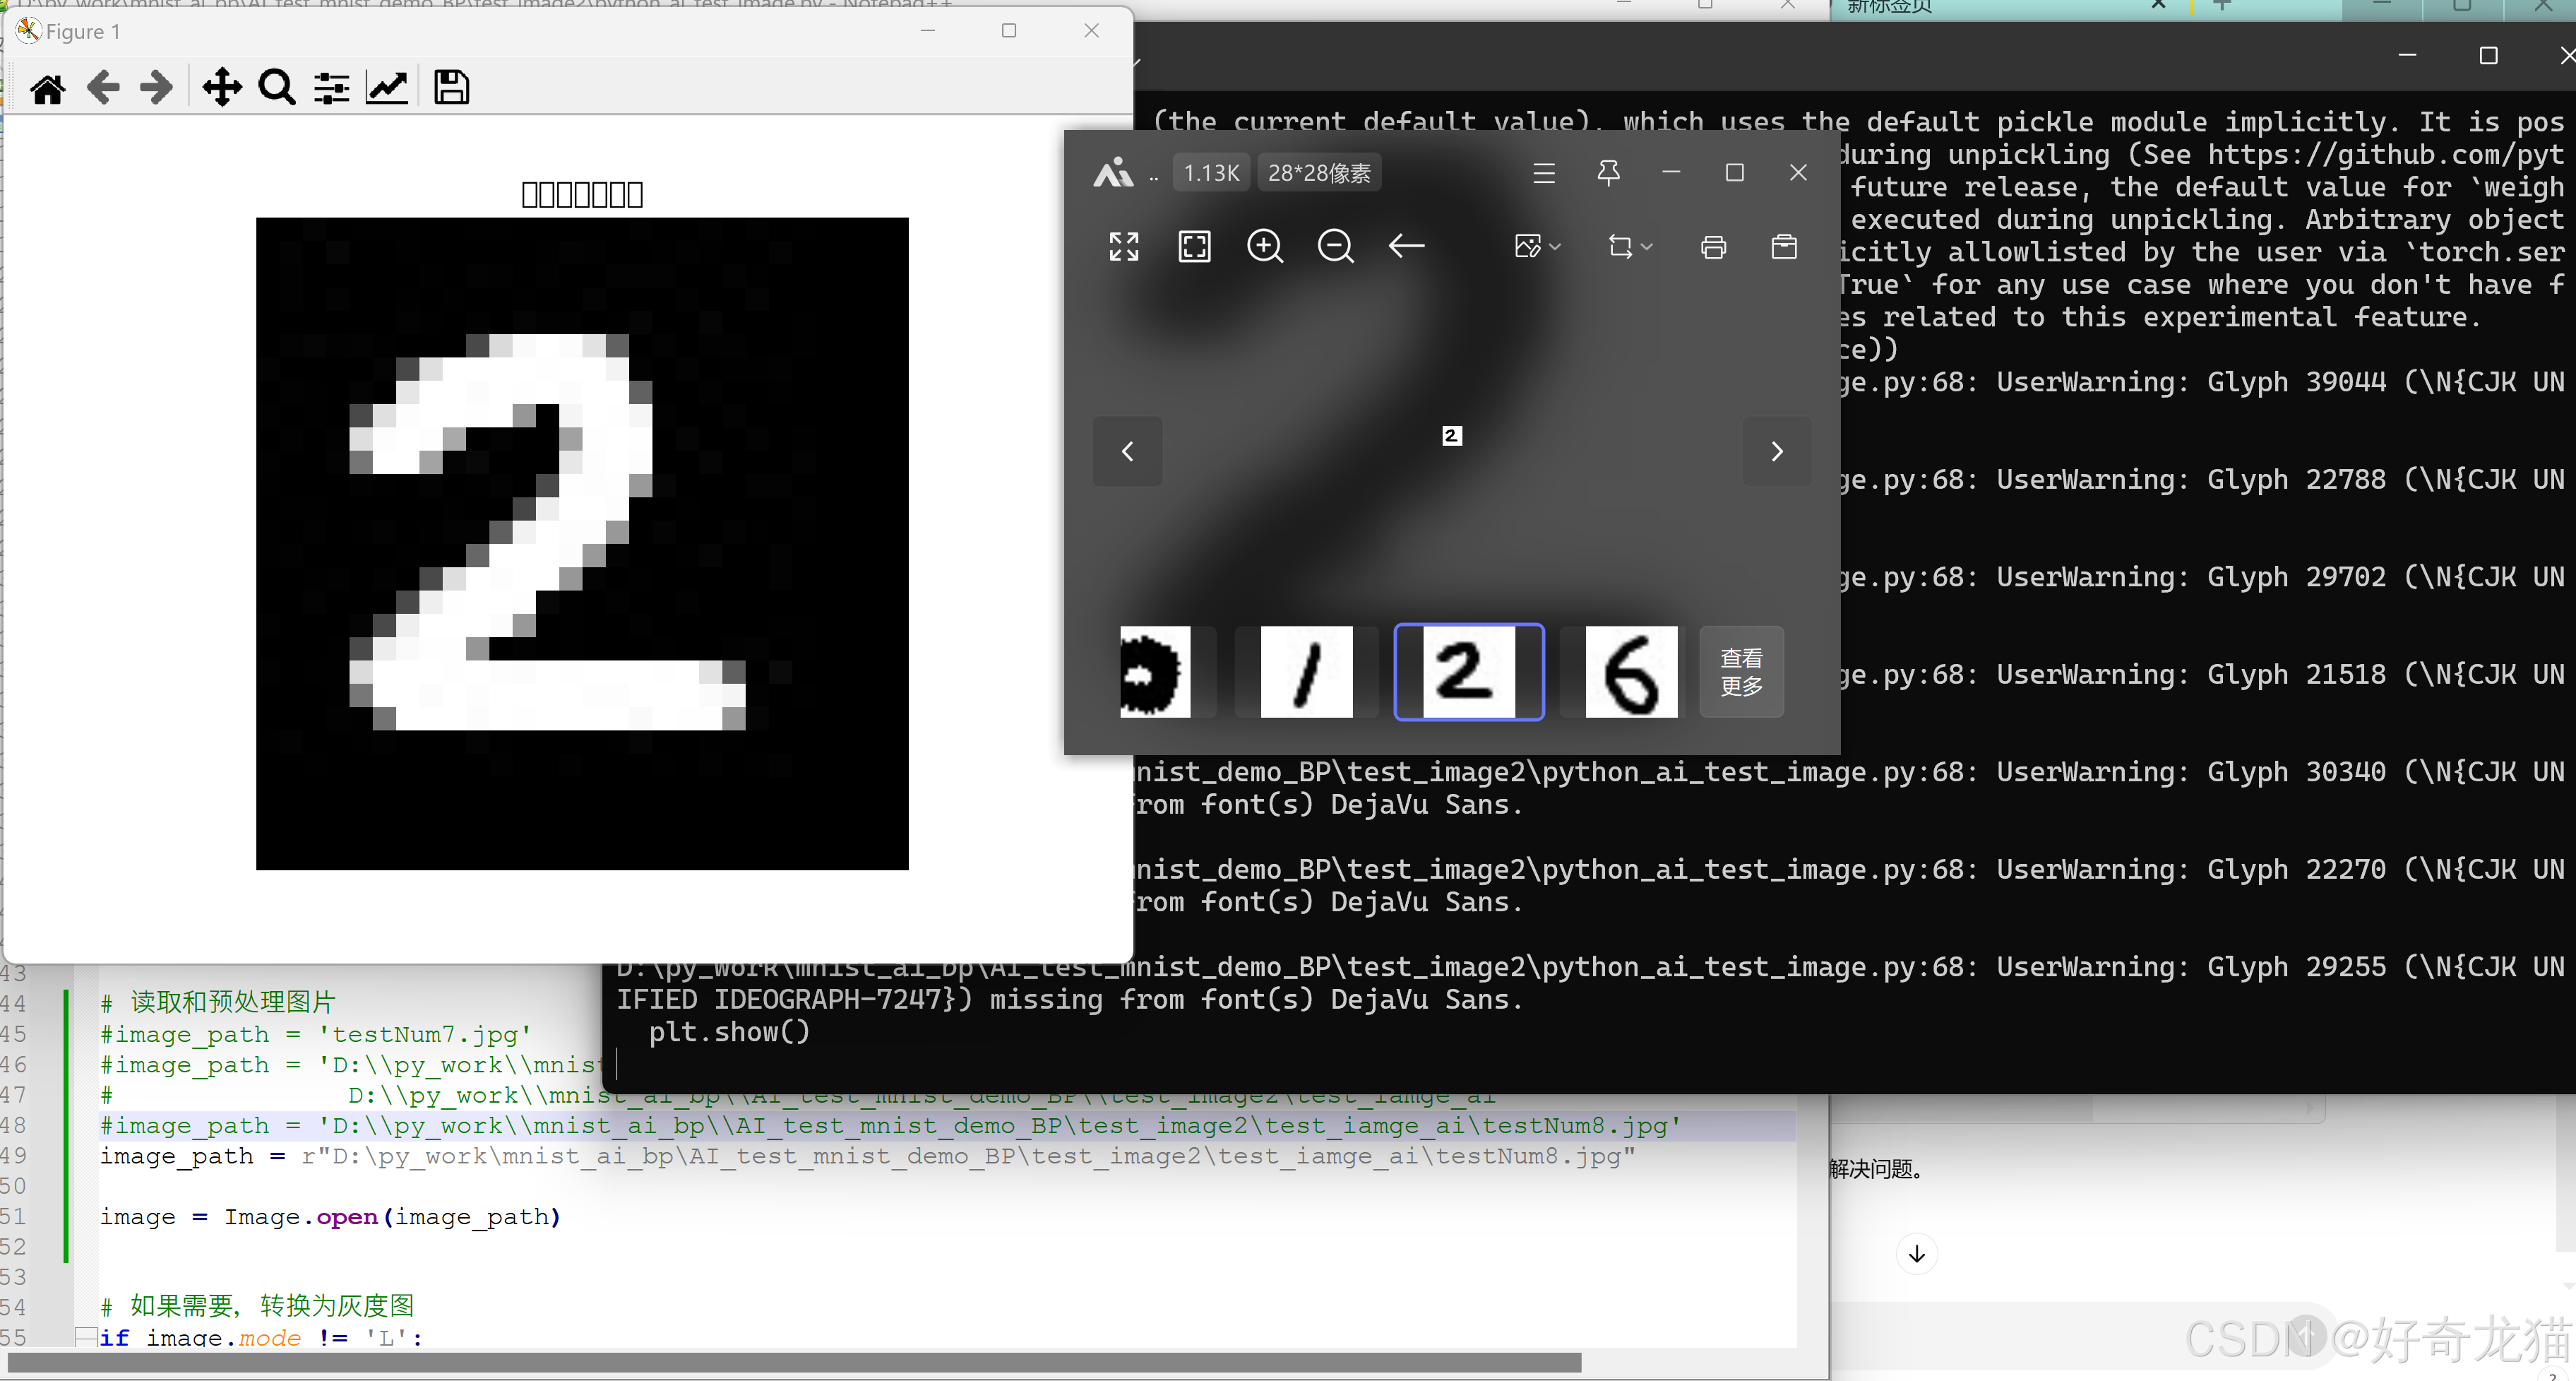
Task: Print the image from viewer toolbar
Action: 1713,246
